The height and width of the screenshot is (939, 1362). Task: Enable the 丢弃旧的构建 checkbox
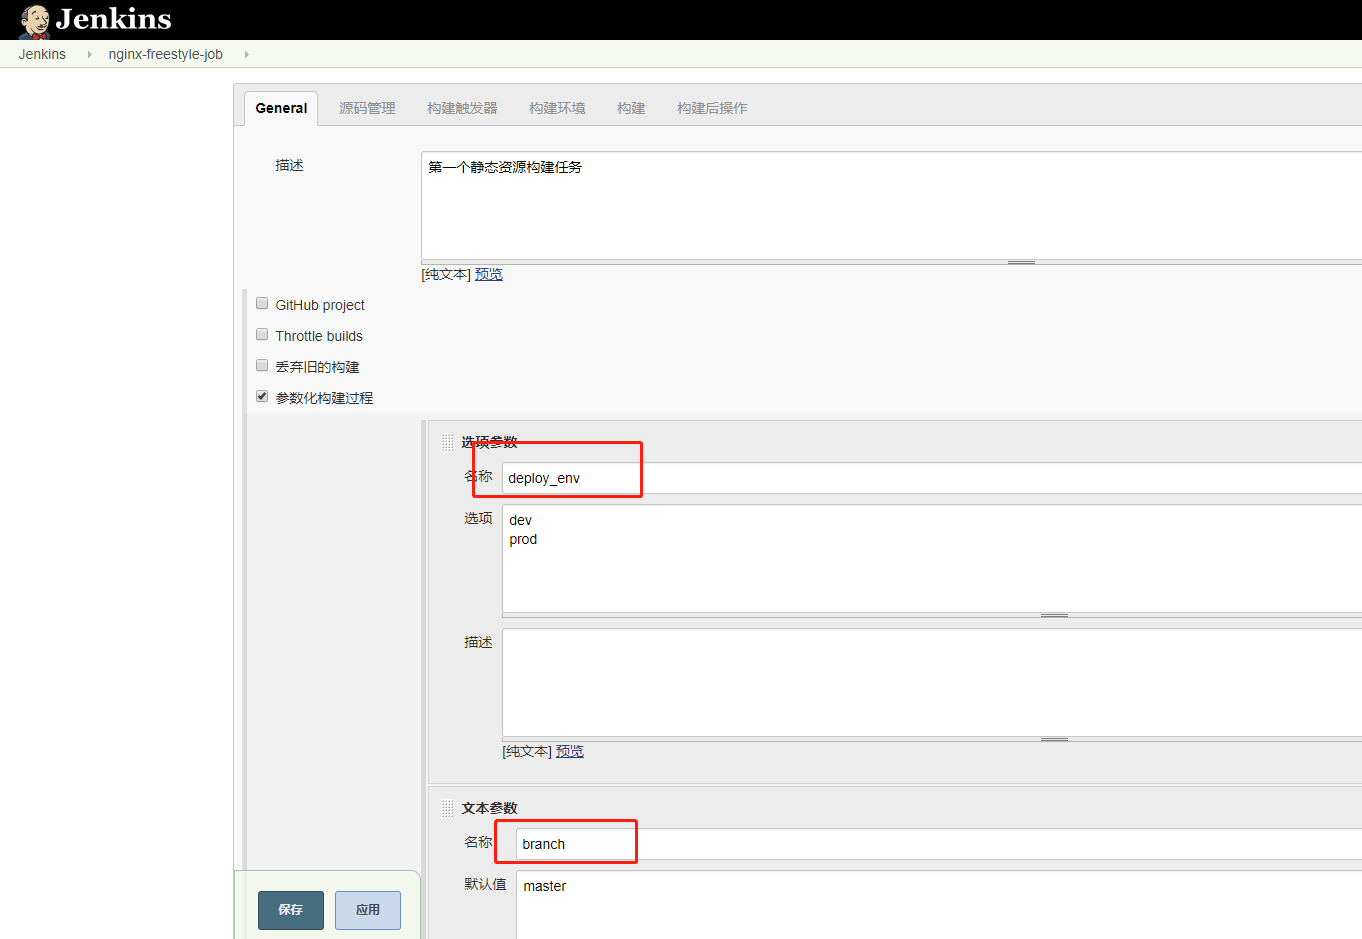262,366
